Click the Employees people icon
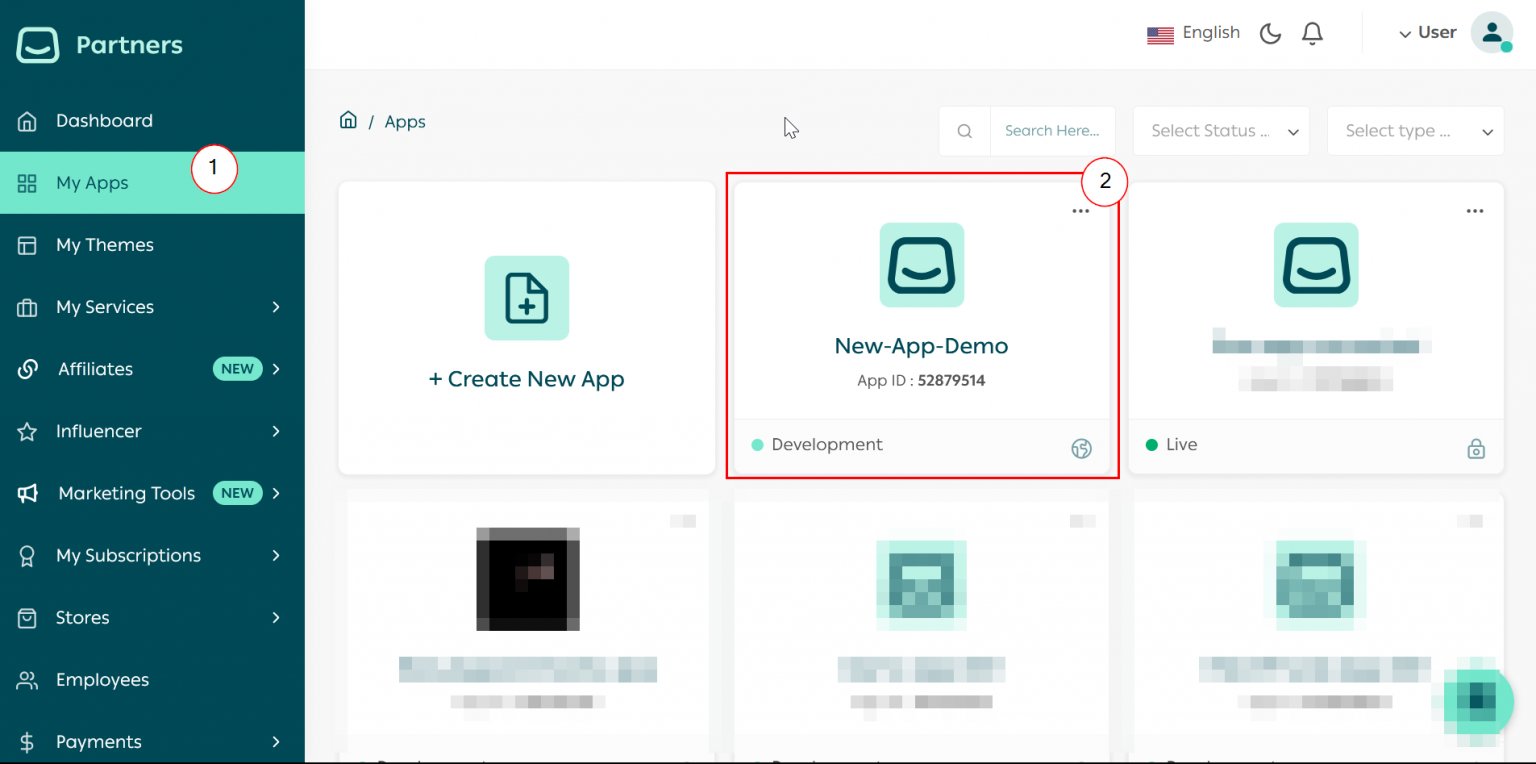This screenshot has width=1536, height=764. 27,680
